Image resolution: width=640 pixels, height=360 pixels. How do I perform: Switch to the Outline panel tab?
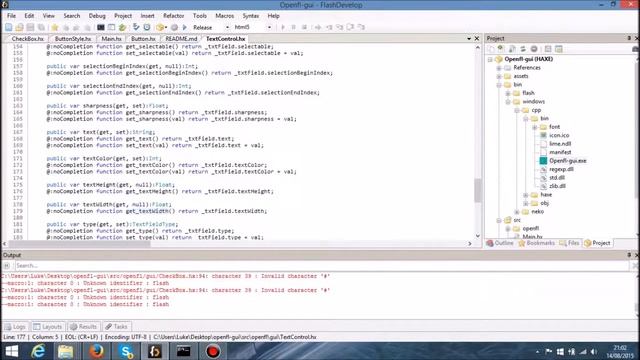500,243
